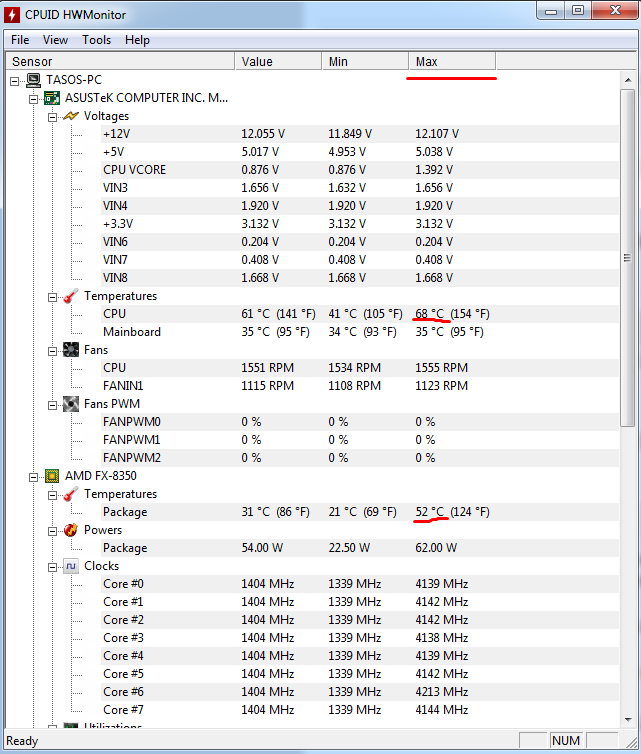Click the Value column header
This screenshot has width=641, height=754.
coord(278,62)
